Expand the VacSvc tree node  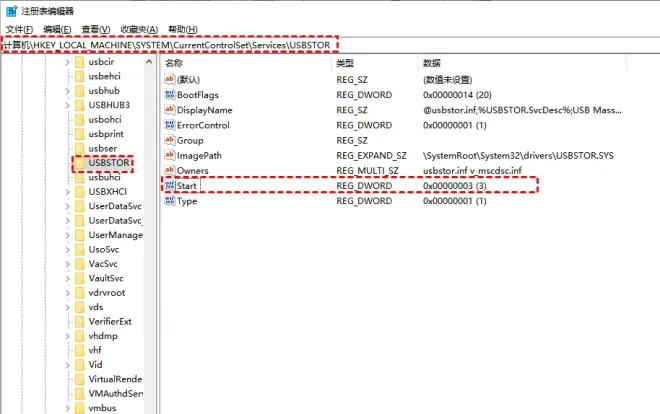[67, 264]
